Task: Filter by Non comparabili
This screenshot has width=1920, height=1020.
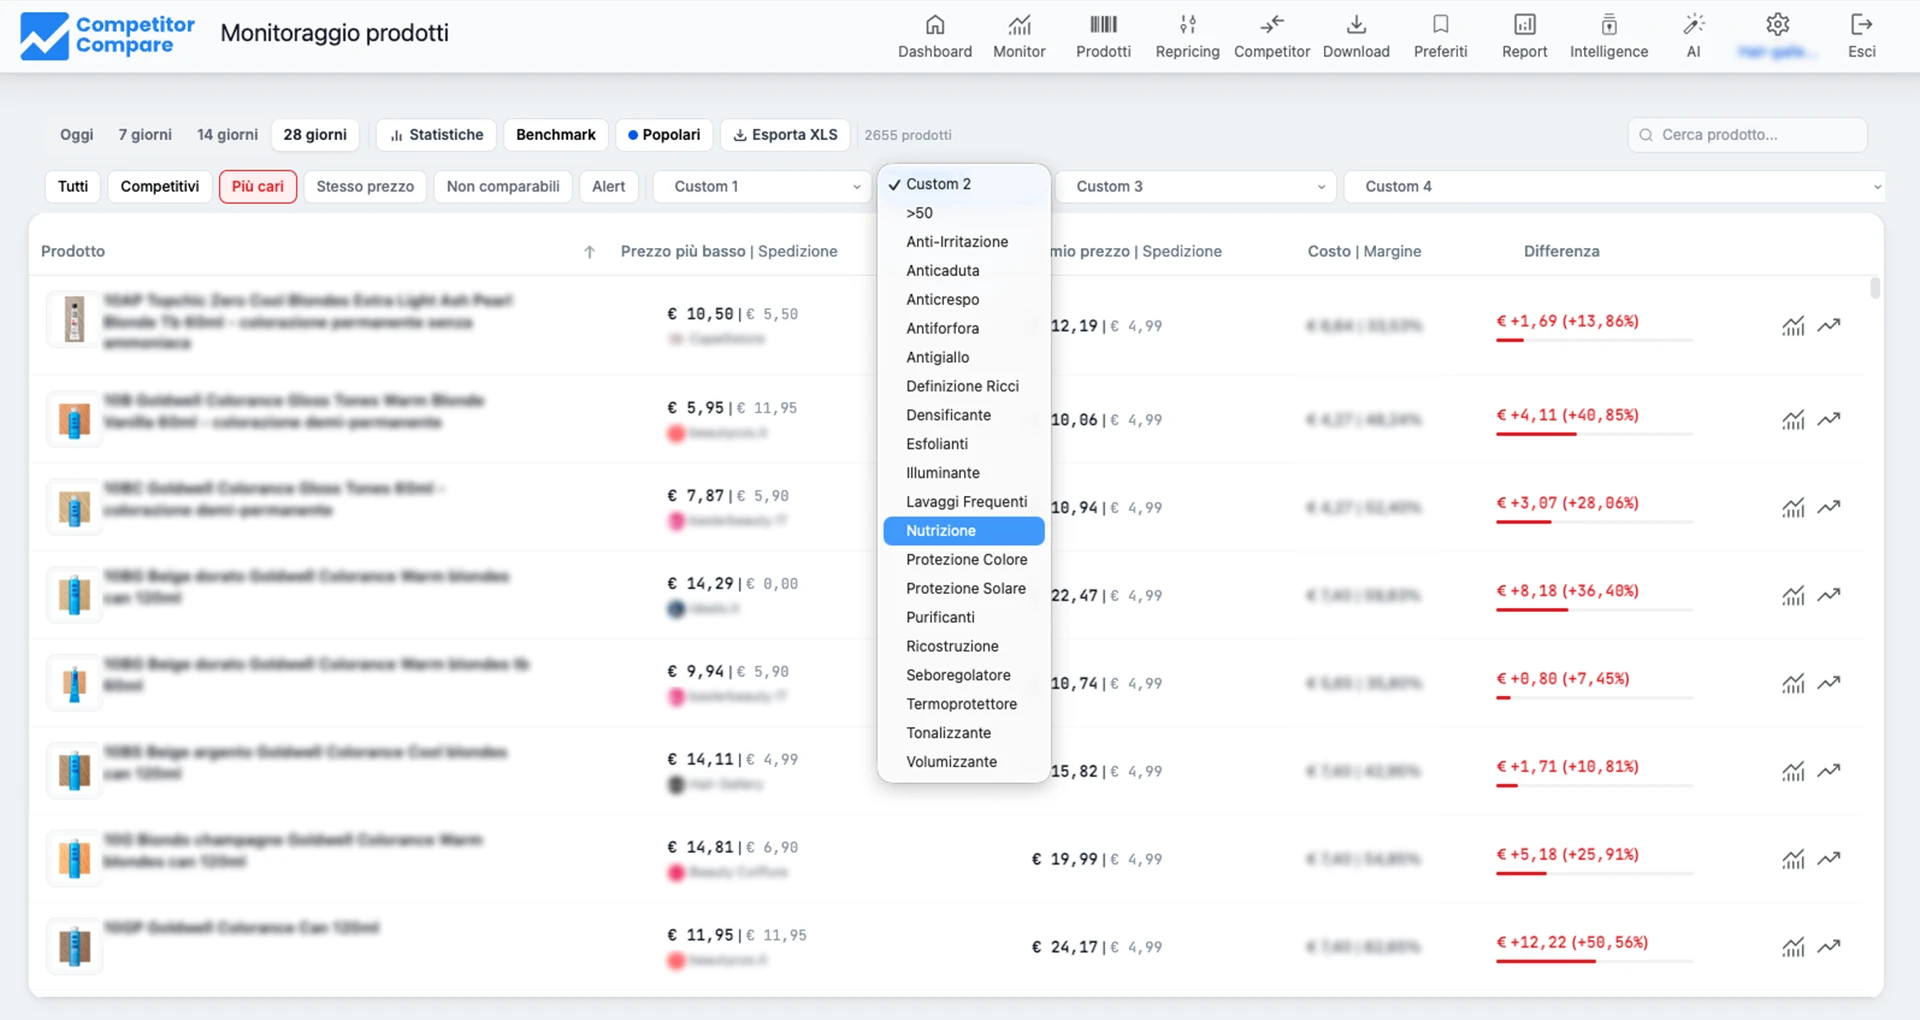Action: click(x=503, y=187)
